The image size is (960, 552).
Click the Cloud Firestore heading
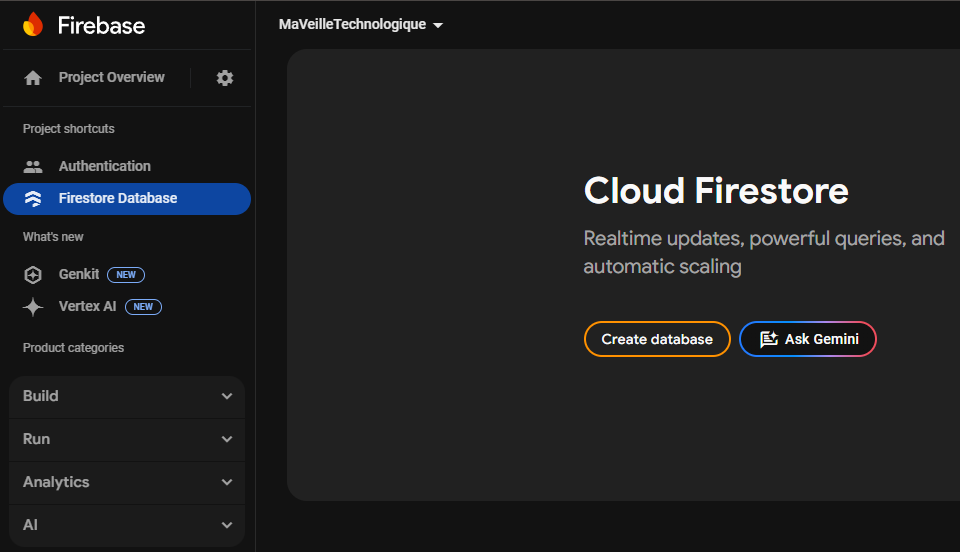[x=716, y=190]
